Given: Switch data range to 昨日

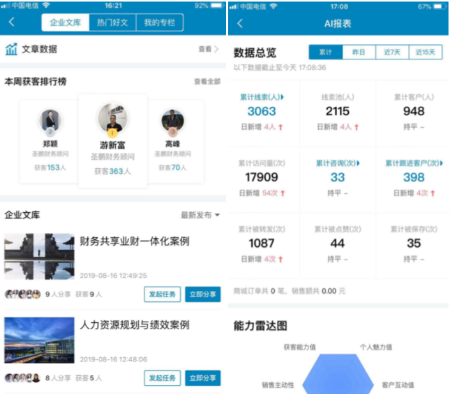Looking at the screenshot, I should tap(359, 52).
